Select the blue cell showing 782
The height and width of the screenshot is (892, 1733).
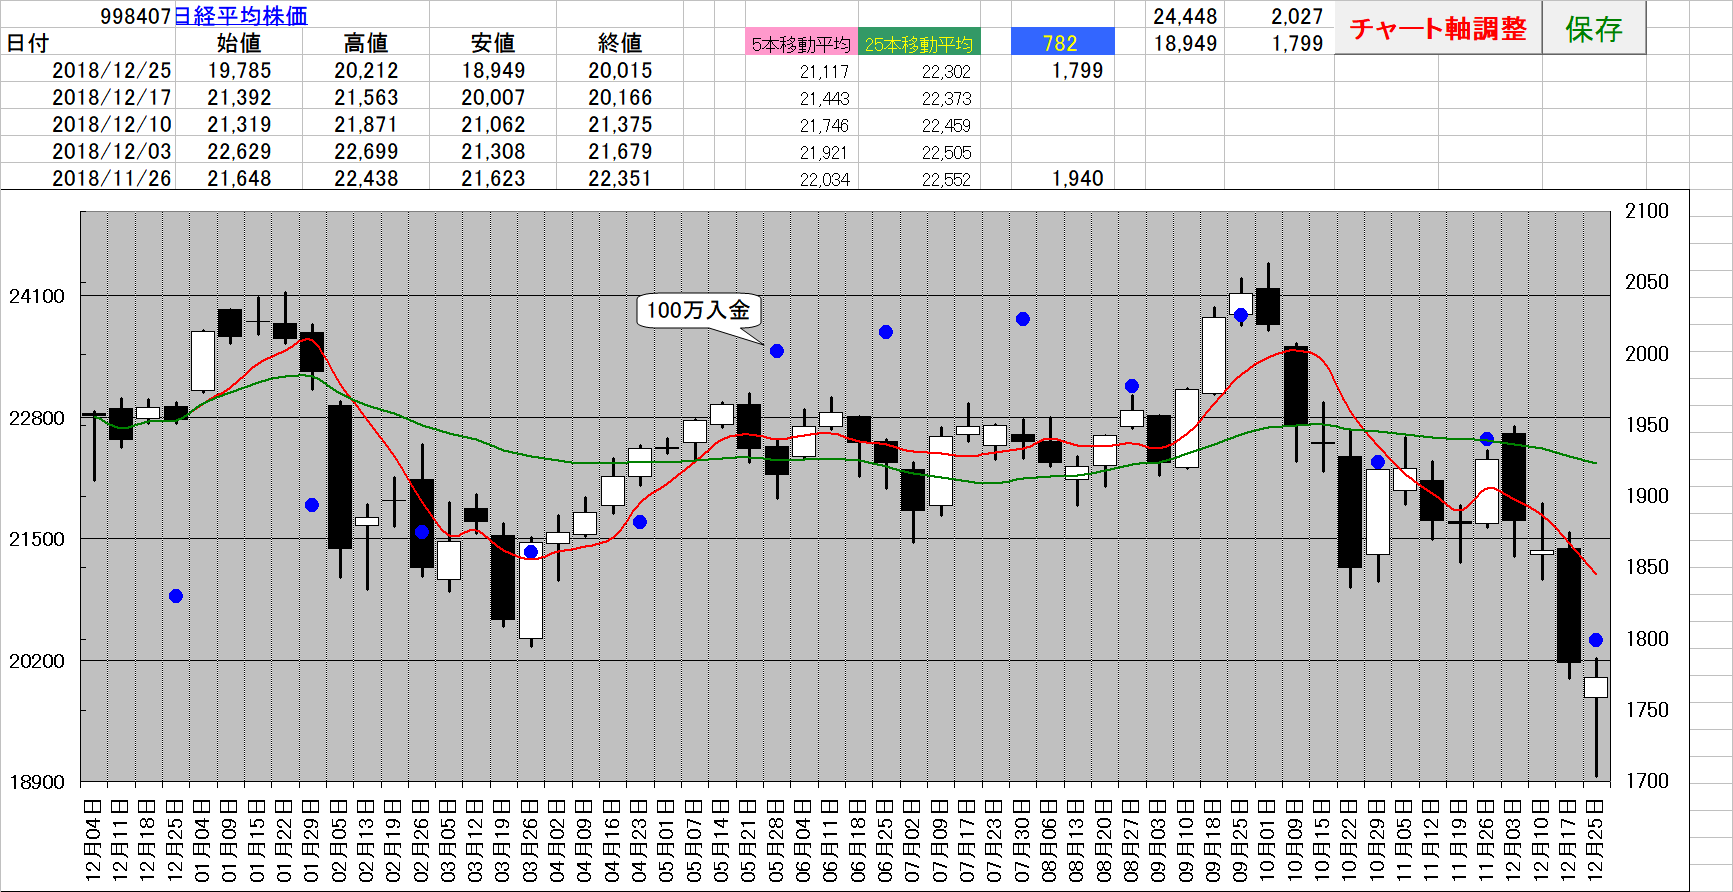[1062, 43]
